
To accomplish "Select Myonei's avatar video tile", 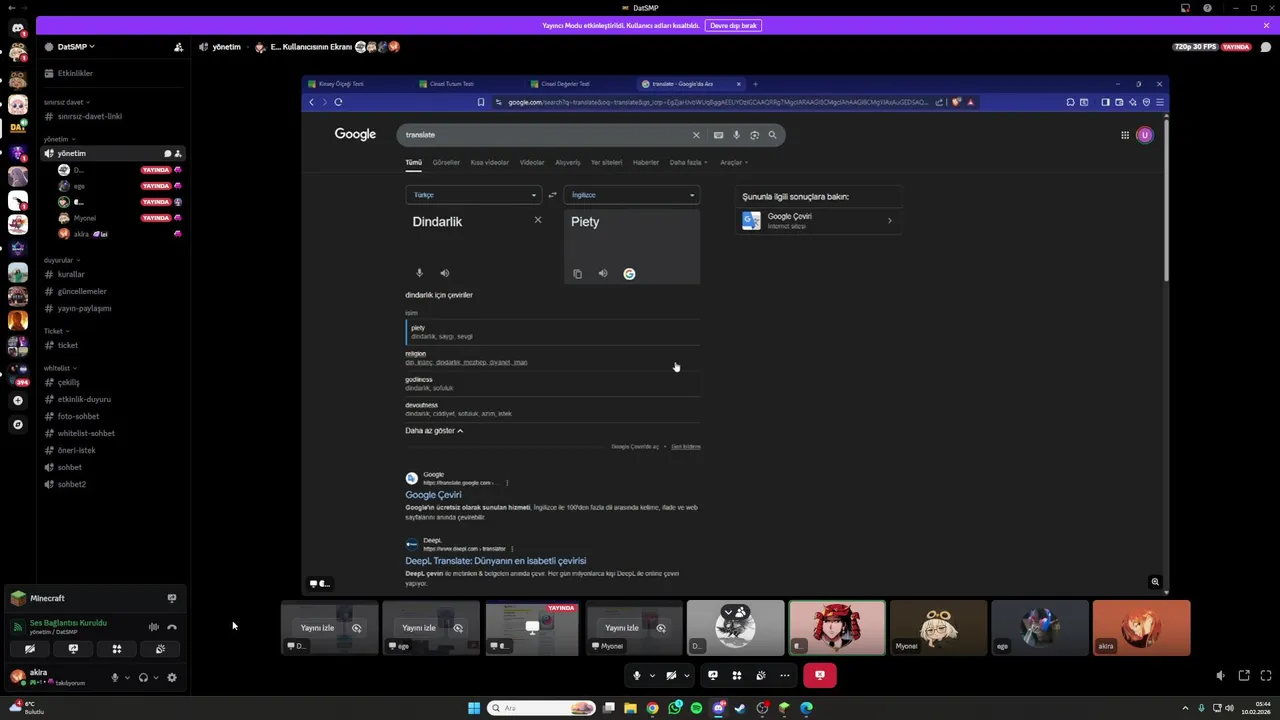I will (939, 628).
